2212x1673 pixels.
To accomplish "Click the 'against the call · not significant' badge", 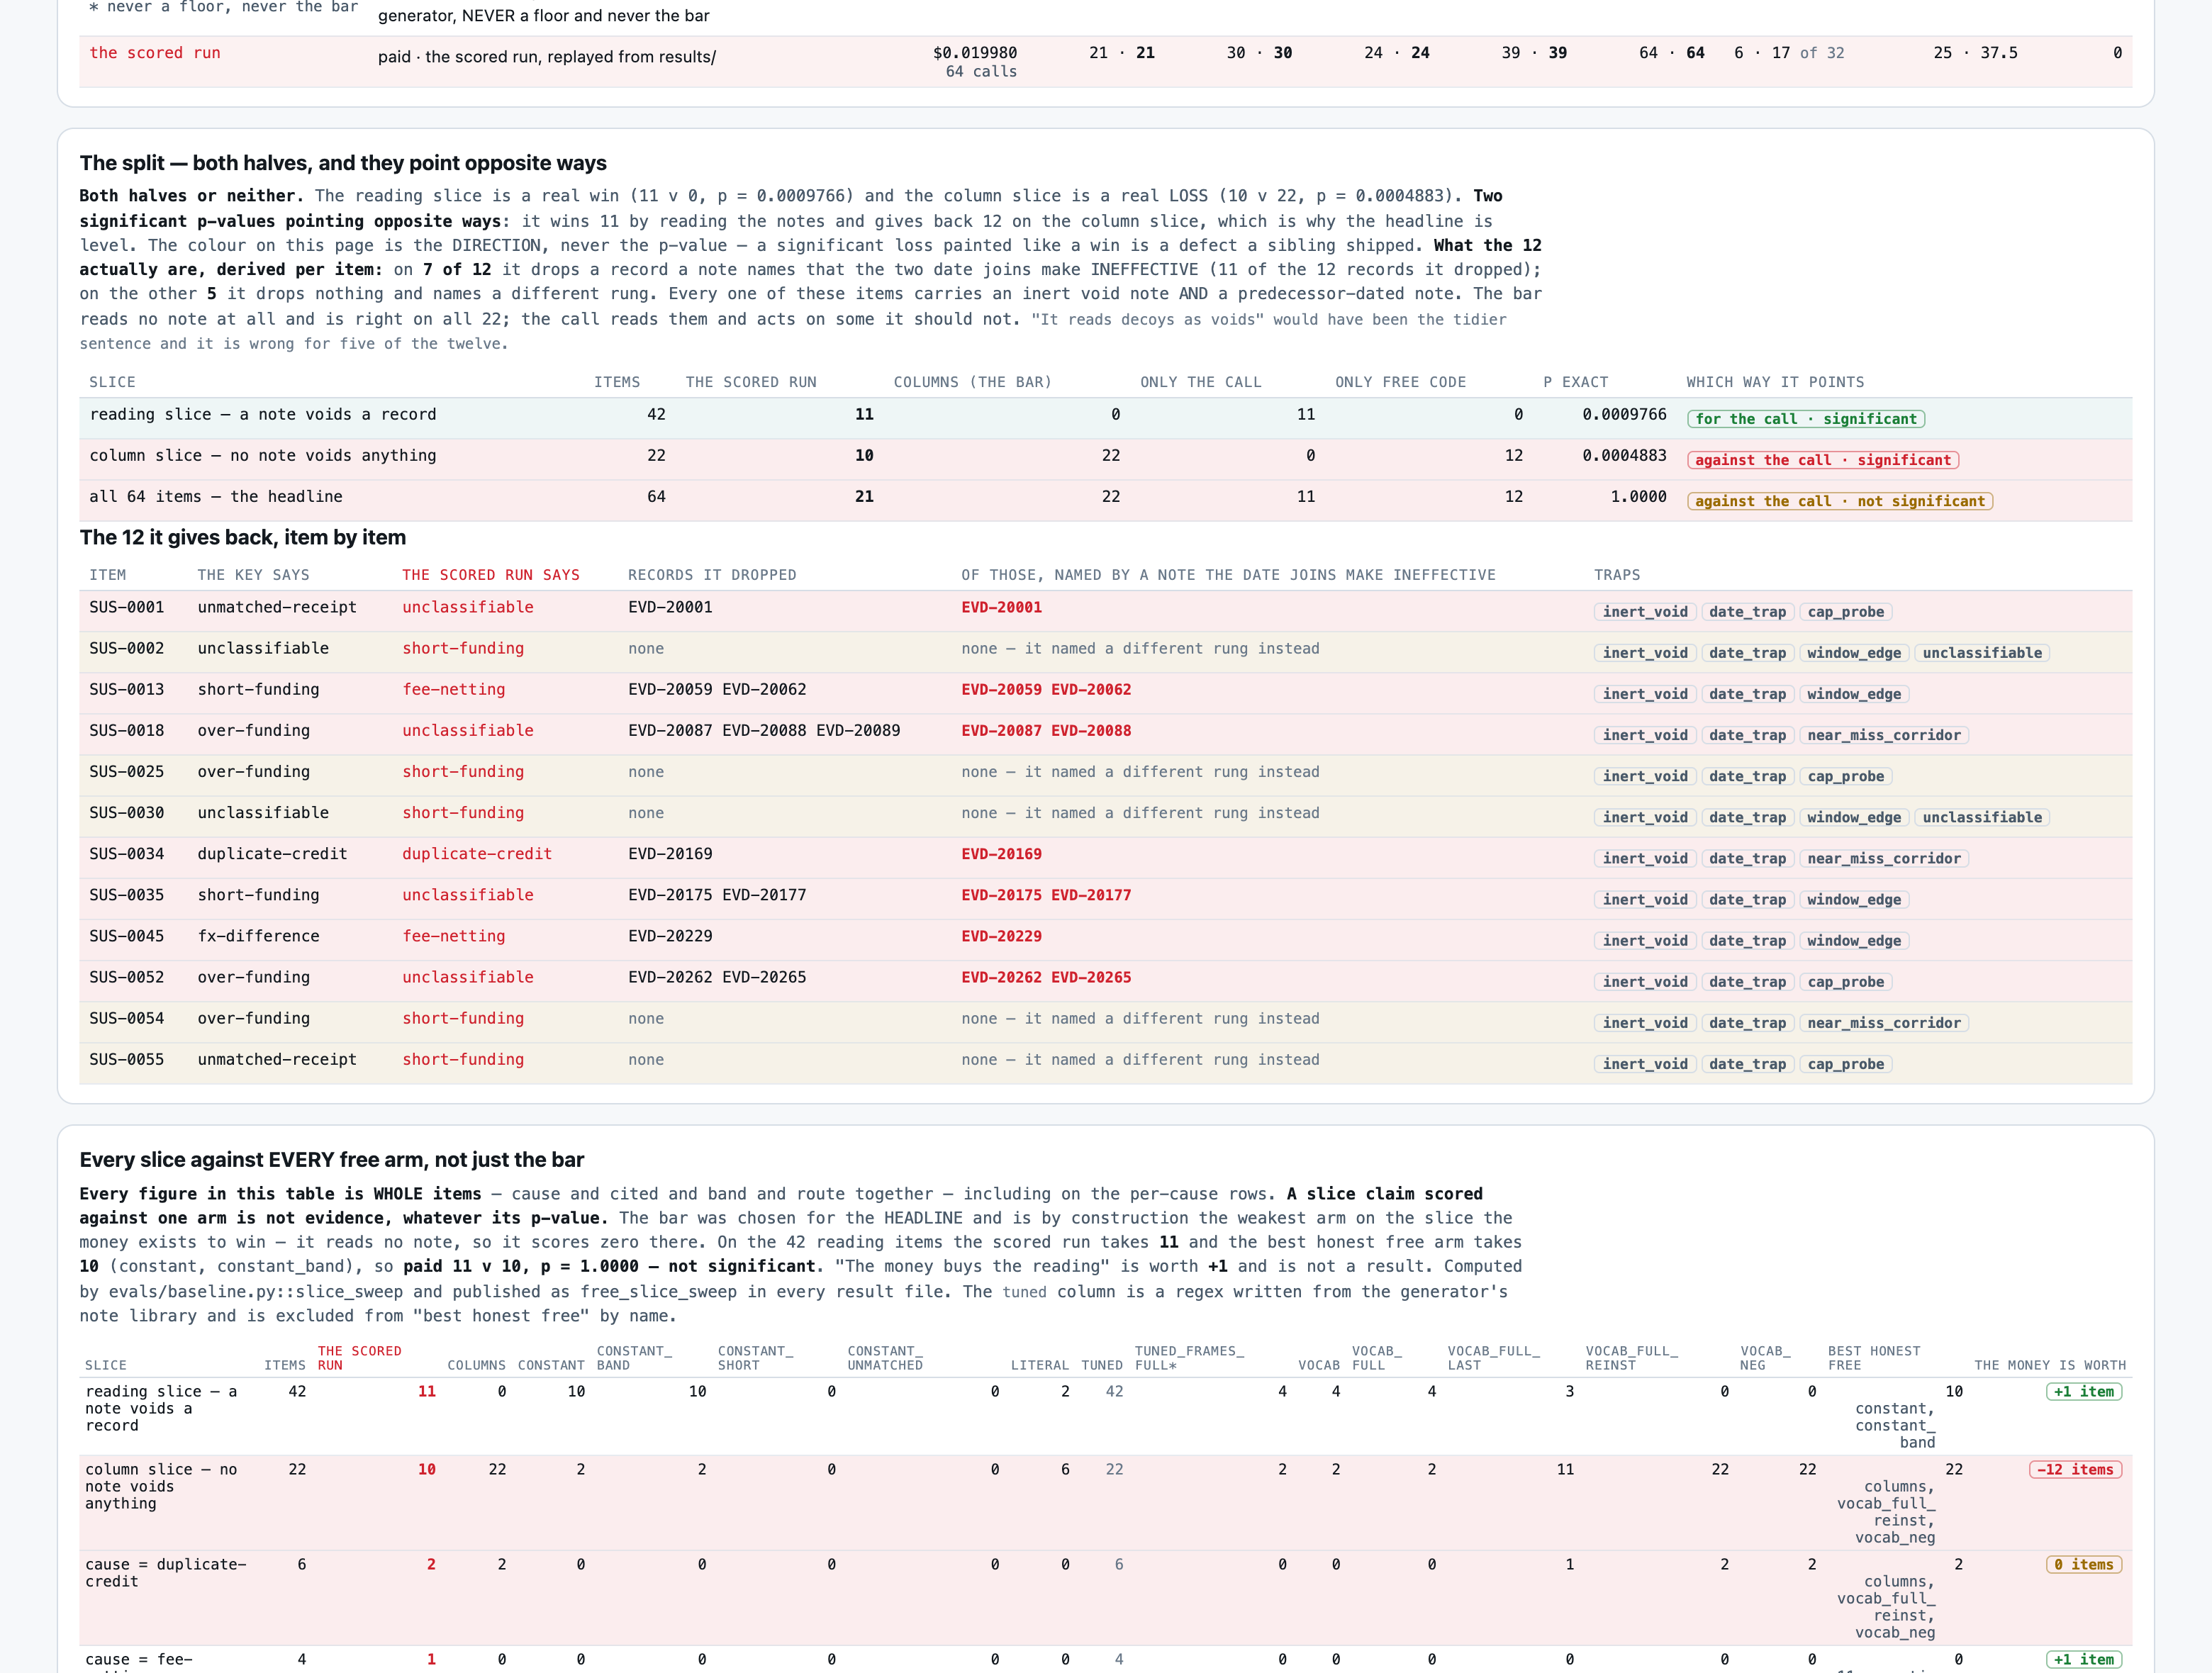I will pos(1839,501).
